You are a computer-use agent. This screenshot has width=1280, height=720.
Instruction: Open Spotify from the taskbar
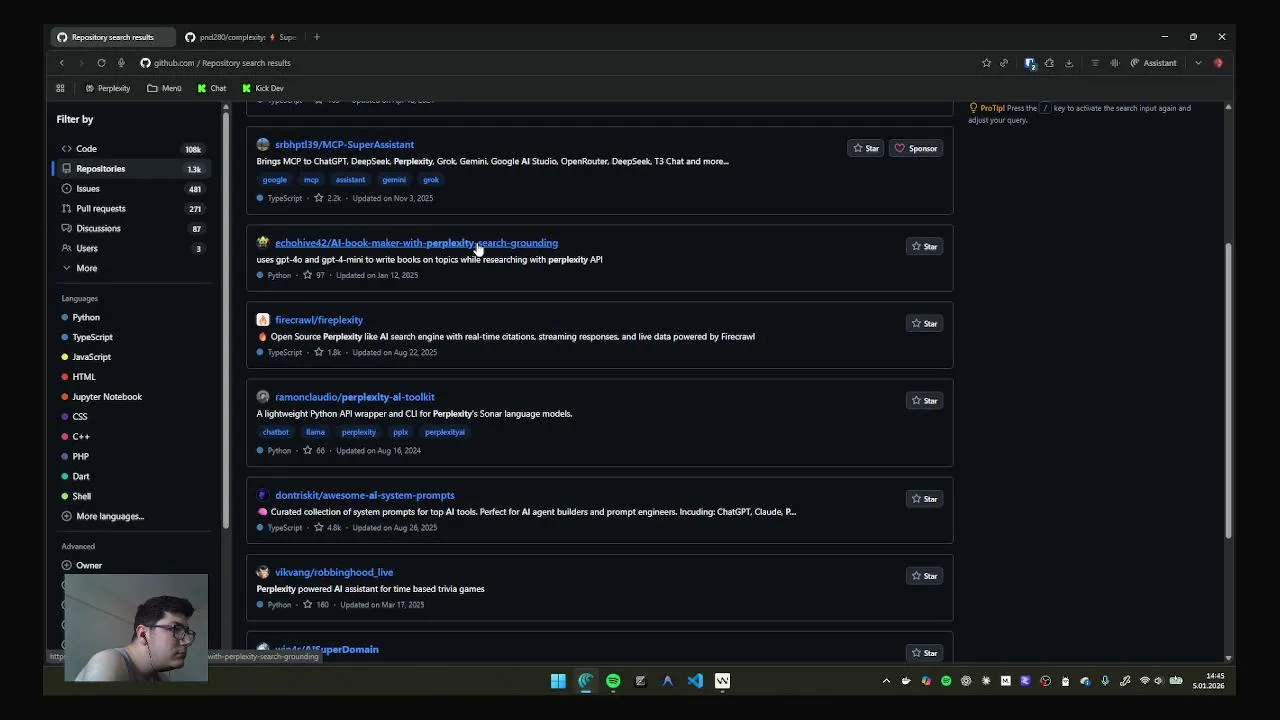[613, 681]
